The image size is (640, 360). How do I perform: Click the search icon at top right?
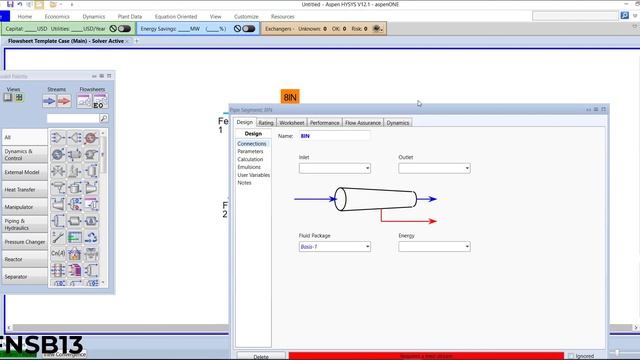624,16
